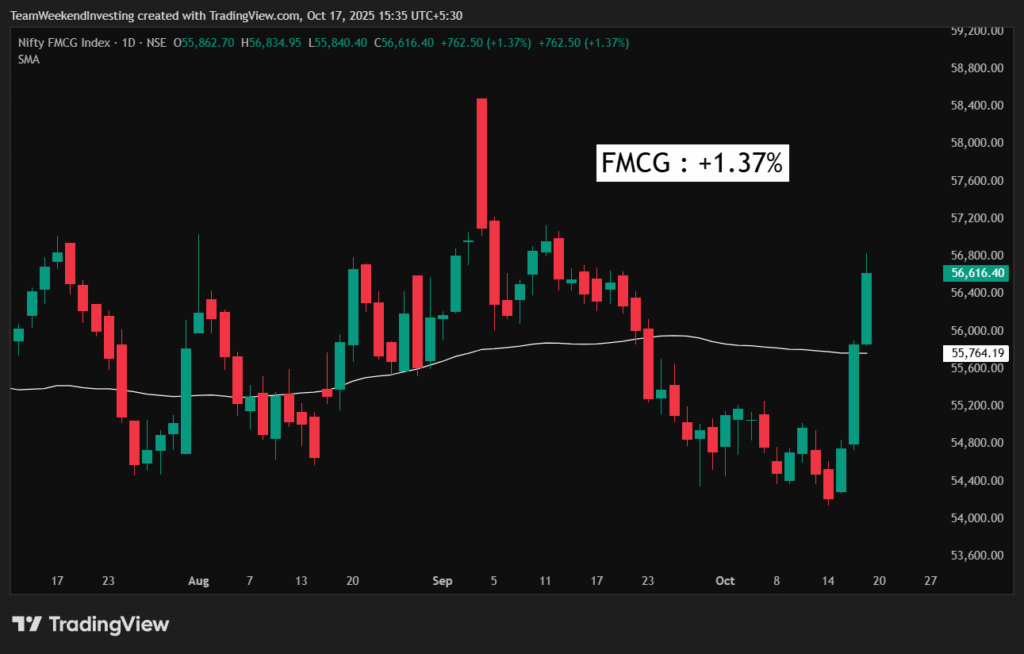Select the Oct label on time axis

[725, 581]
